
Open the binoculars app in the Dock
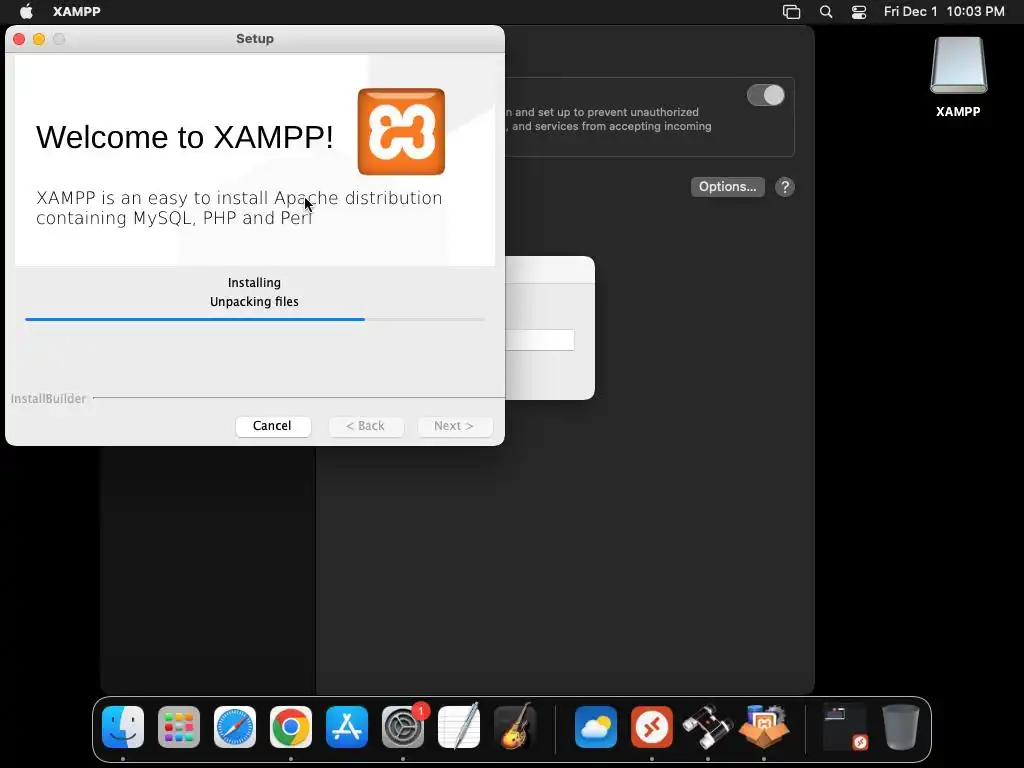(708, 727)
